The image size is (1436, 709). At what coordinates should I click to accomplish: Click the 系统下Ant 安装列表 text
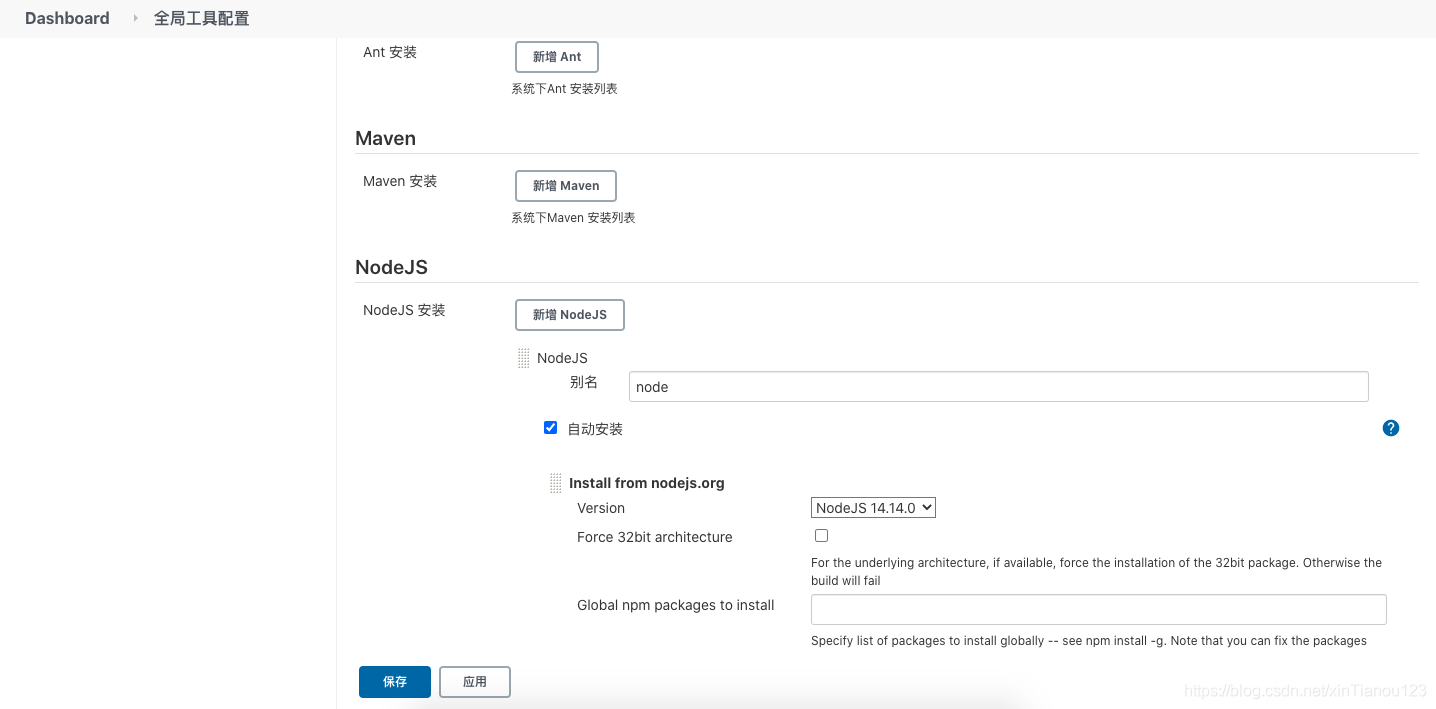(565, 89)
